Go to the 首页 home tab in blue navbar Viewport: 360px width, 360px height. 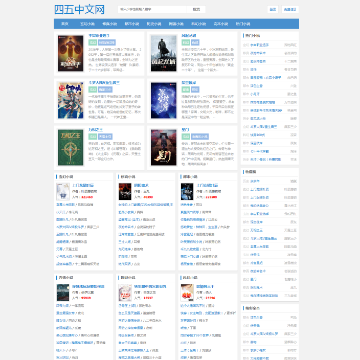pos(65,24)
